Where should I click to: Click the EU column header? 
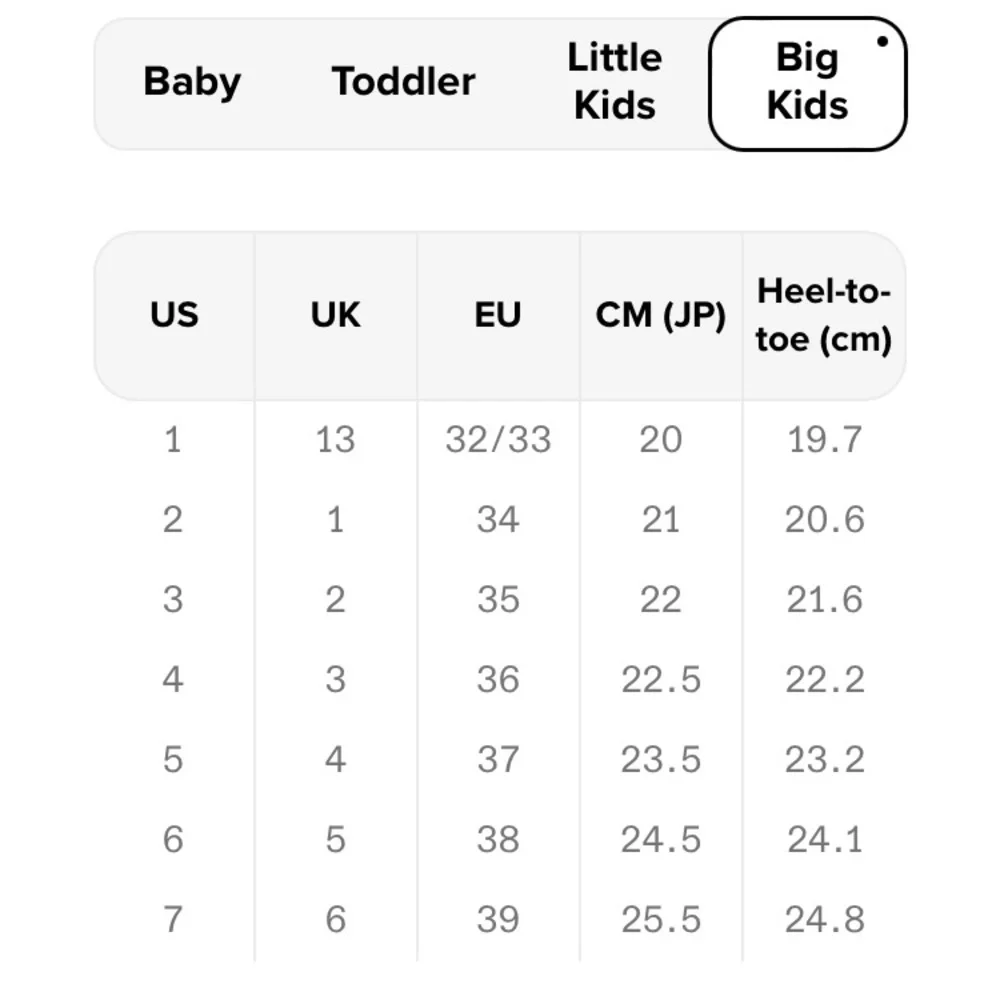tap(498, 315)
